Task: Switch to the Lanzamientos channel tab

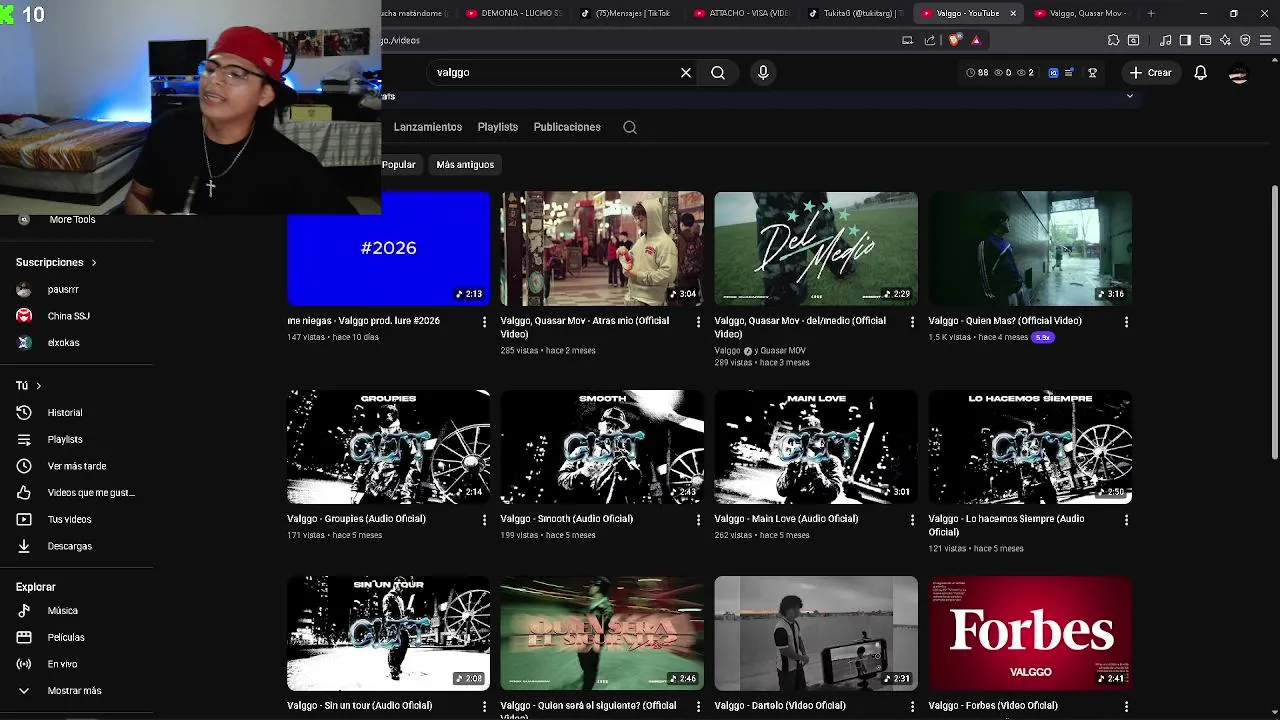Action: click(428, 127)
